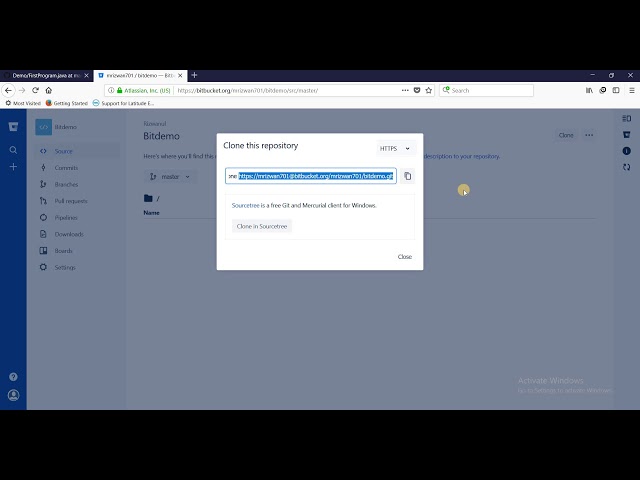Click the sync arrows icon in right sidebar
The width and height of the screenshot is (640, 480).
coord(627,167)
